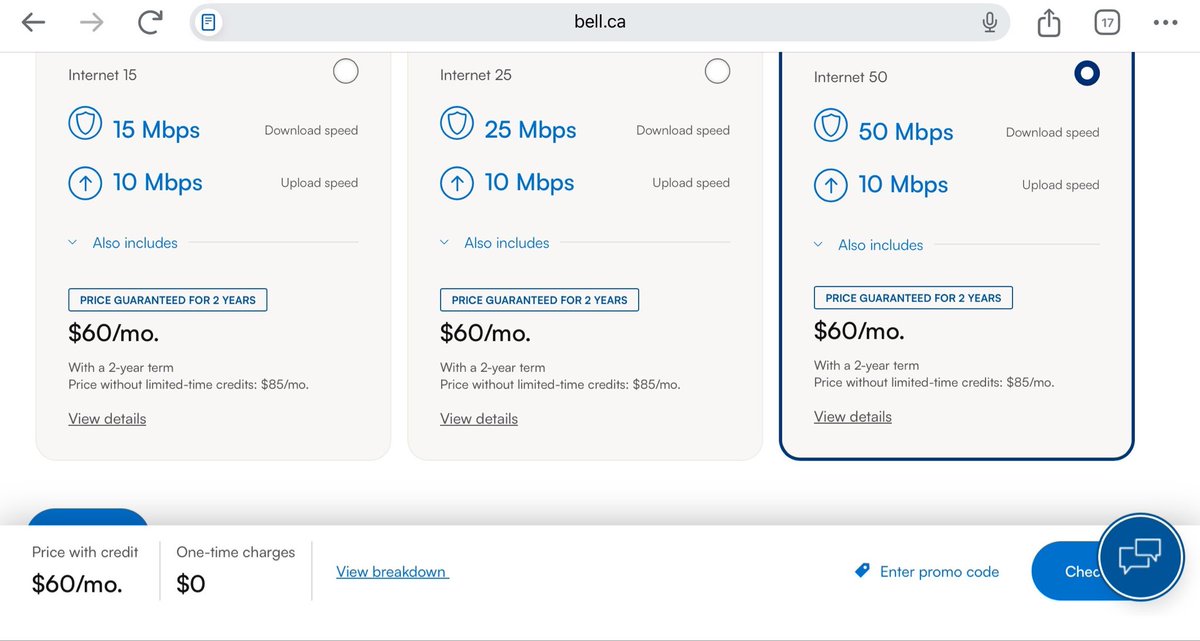The image size is (1200, 641).
Task: Reload the bell.ca page
Action: tap(150, 22)
